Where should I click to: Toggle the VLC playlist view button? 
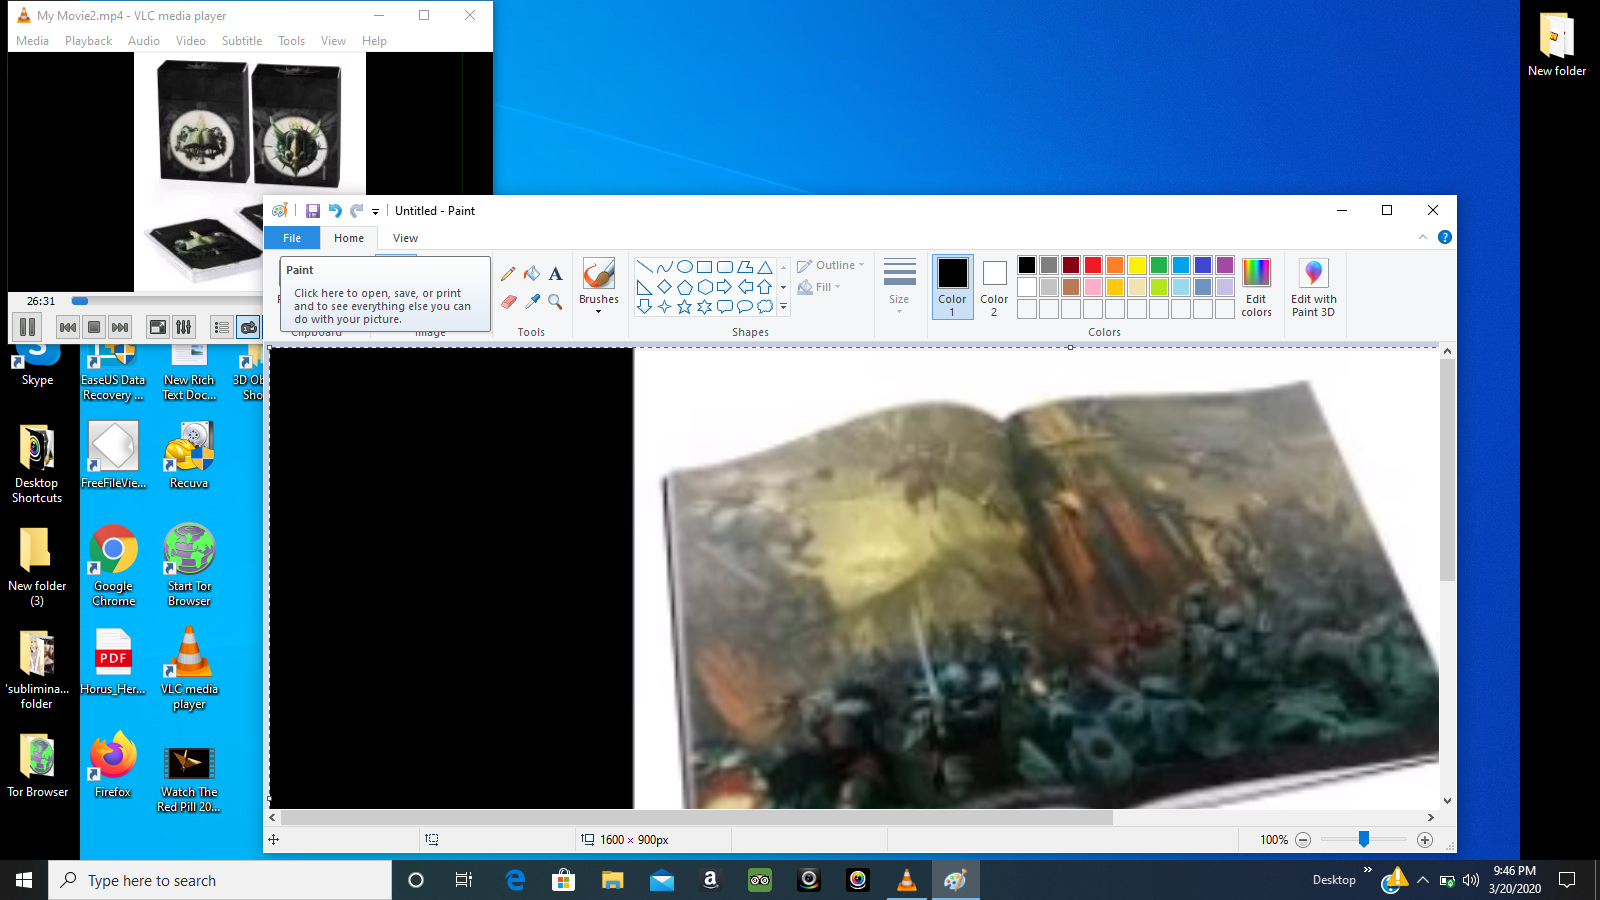[x=222, y=327]
